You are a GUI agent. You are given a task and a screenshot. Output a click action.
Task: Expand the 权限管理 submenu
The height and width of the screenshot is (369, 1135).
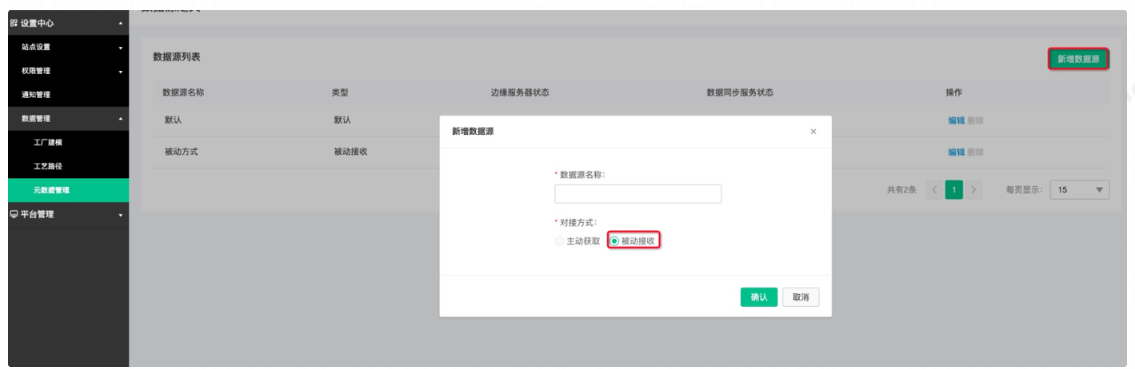pos(121,72)
